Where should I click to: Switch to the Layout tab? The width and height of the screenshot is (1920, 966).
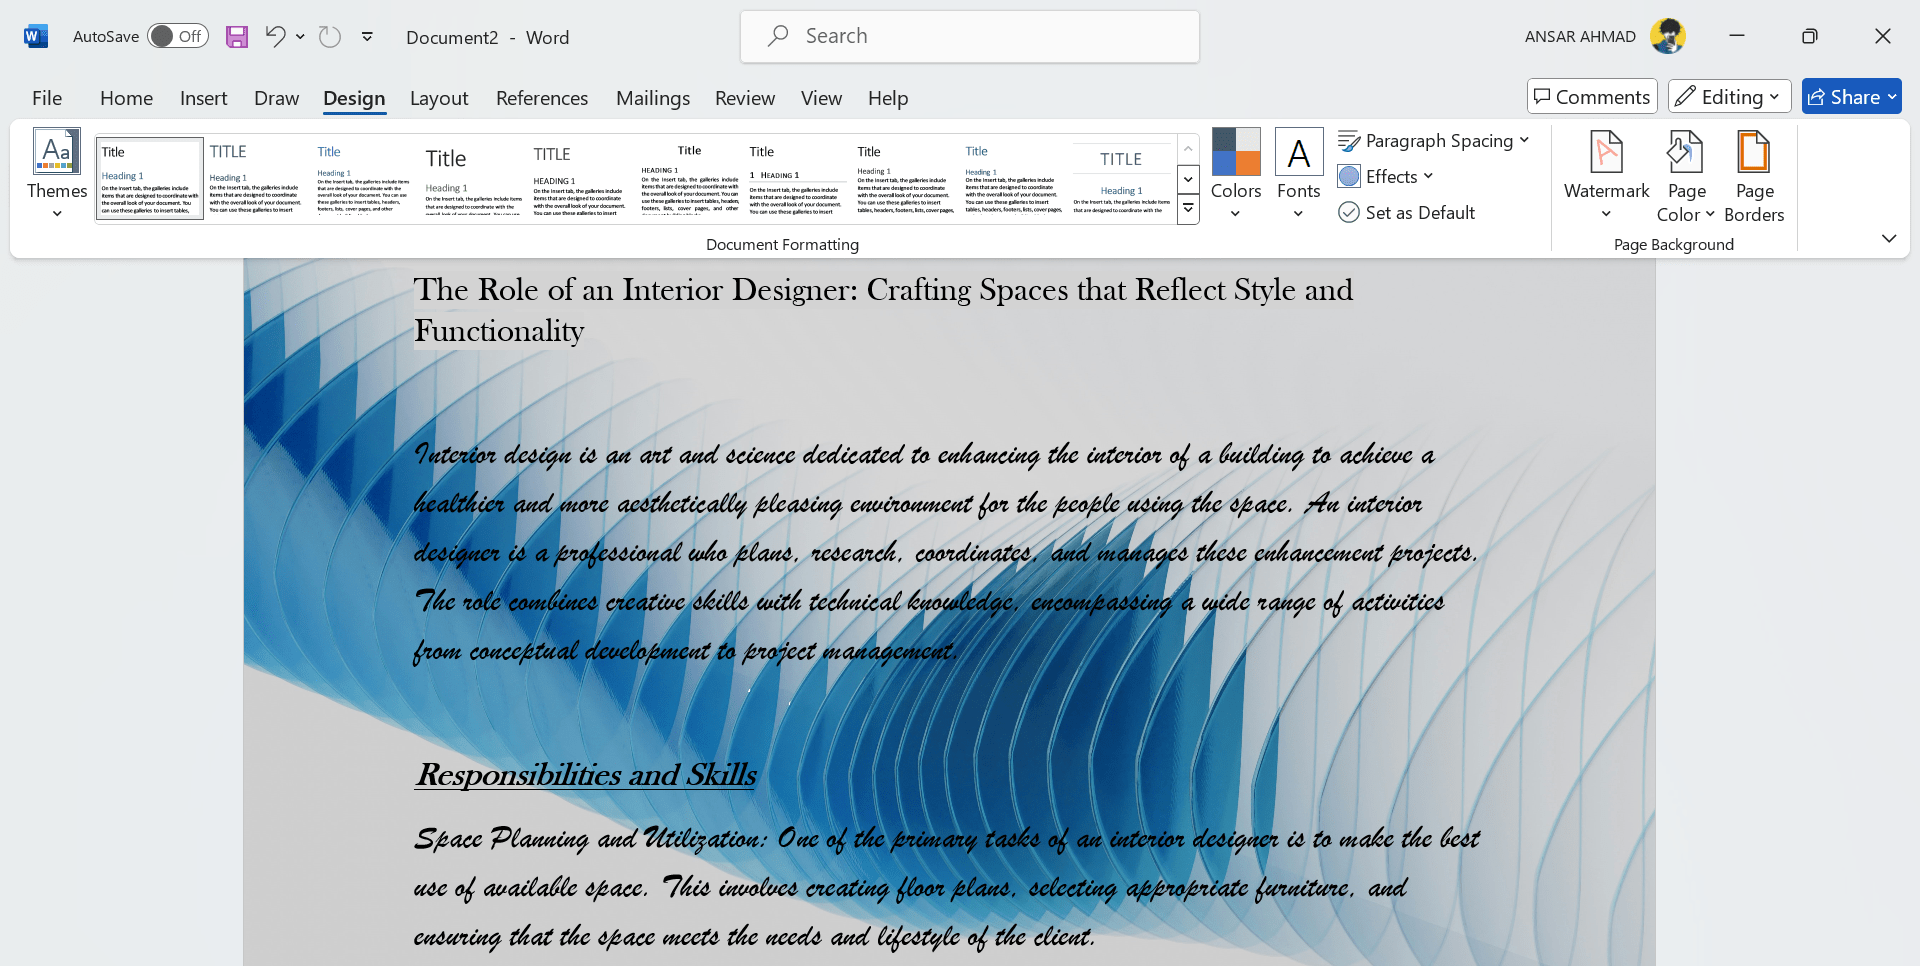[x=439, y=98]
